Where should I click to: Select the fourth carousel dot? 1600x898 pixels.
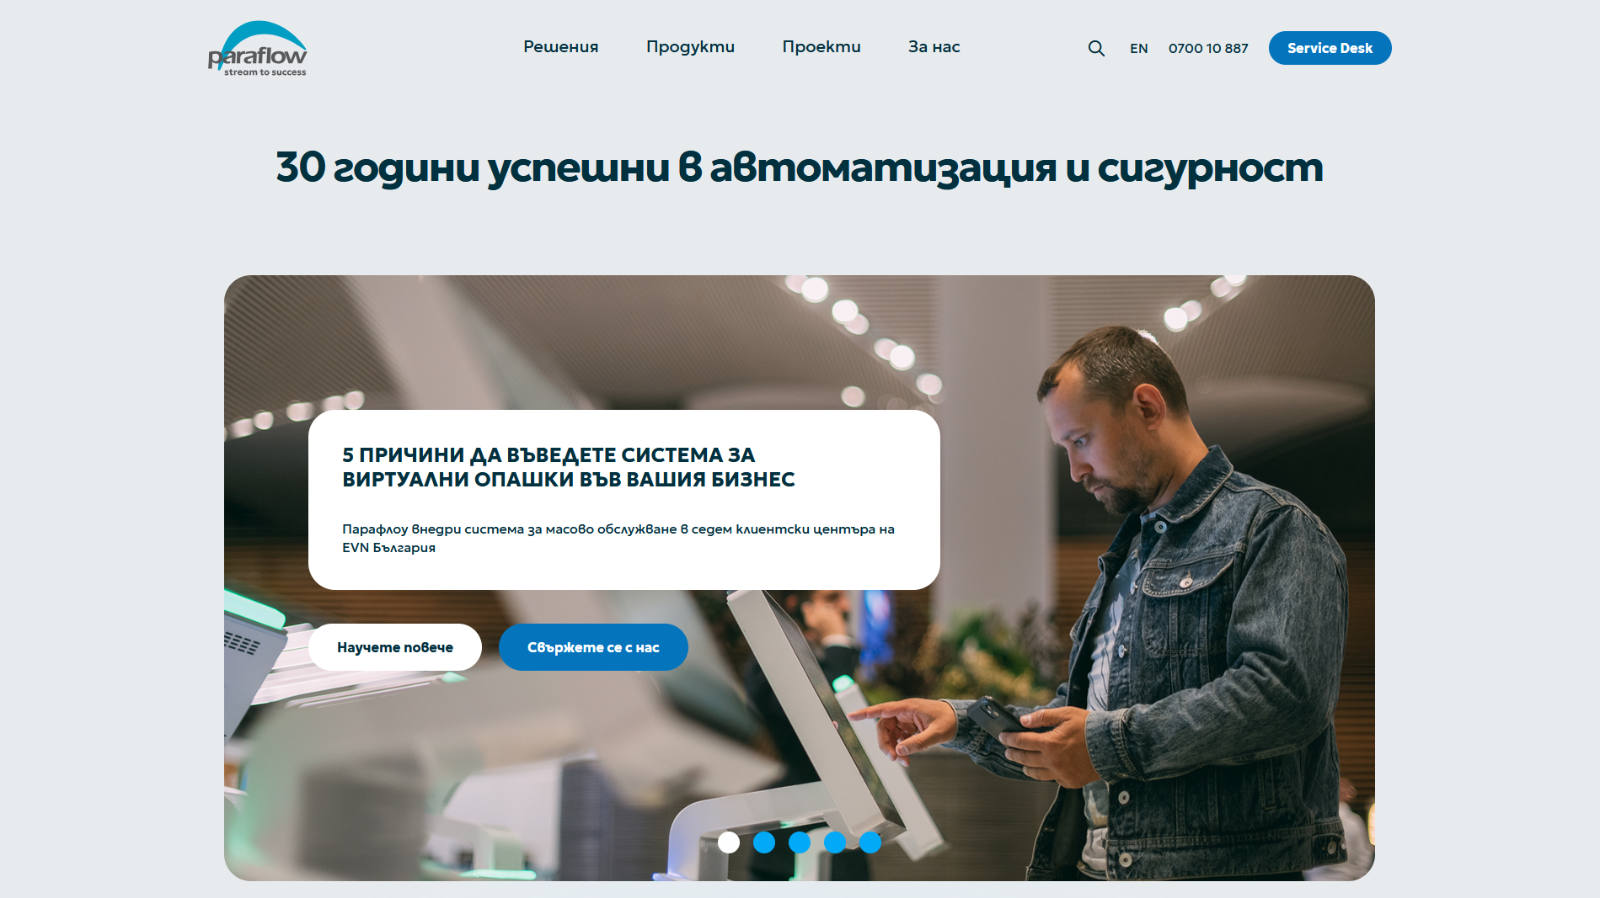[x=835, y=842]
